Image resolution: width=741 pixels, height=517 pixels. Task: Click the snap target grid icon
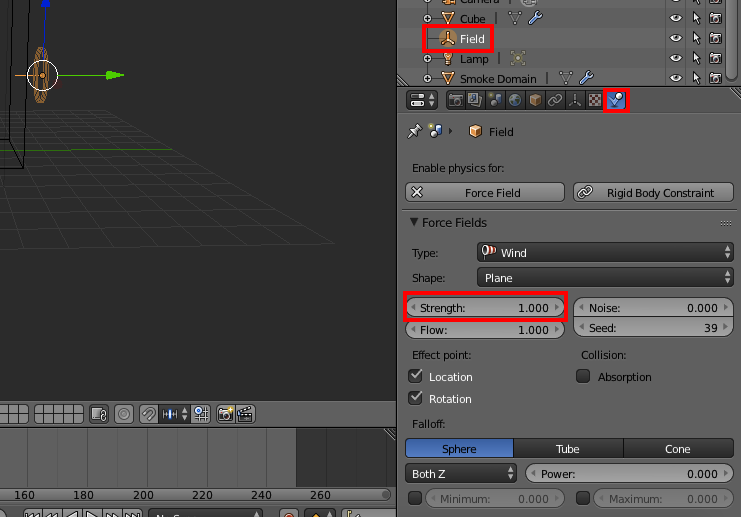pos(201,414)
